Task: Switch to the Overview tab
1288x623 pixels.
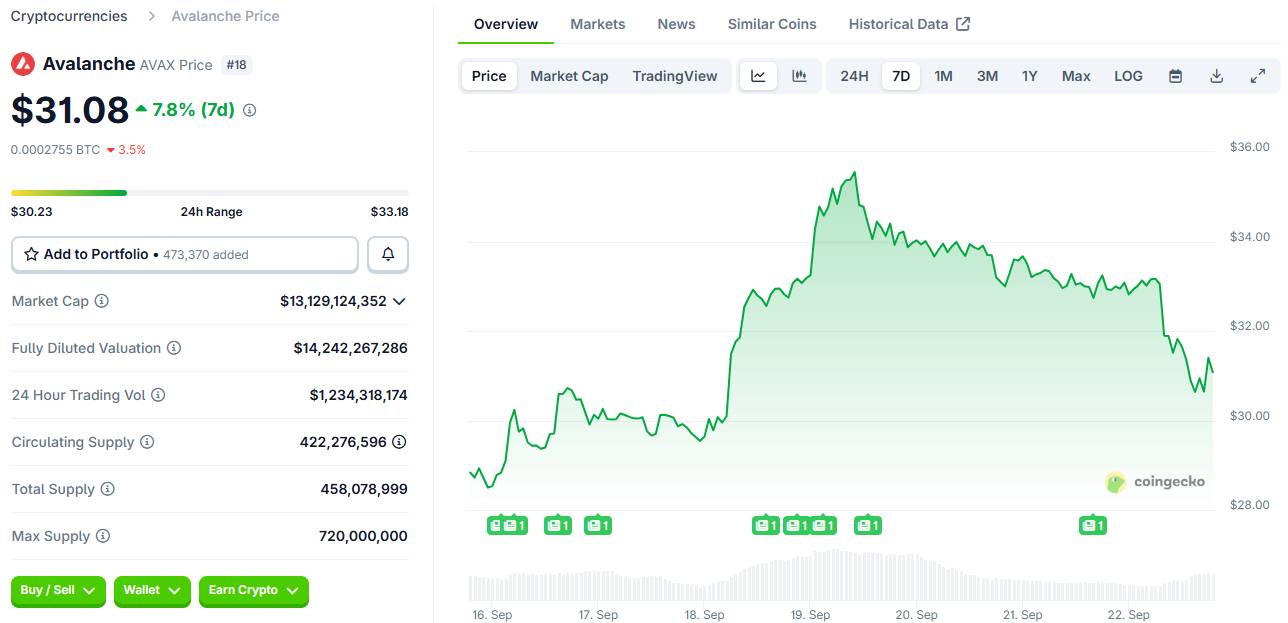Action: pos(506,24)
